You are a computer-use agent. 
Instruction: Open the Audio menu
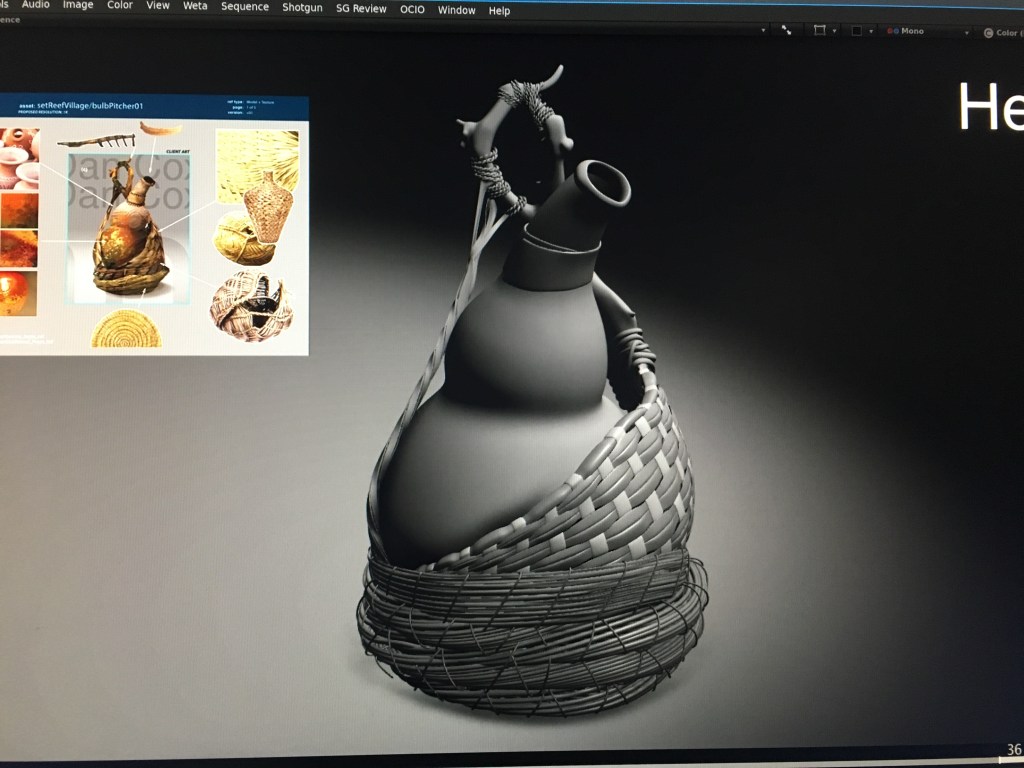click(35, 5)
